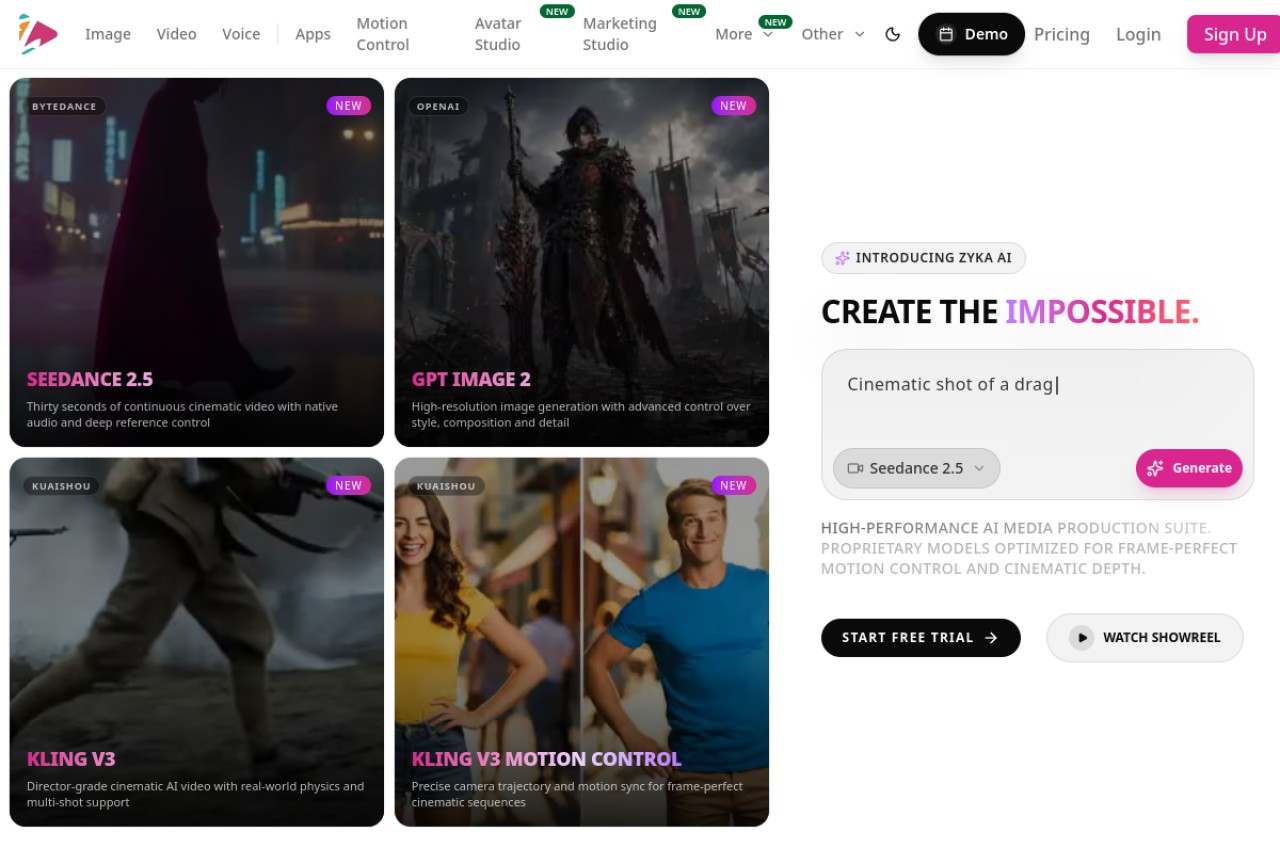Open the Voice menu item
This screenshot has width=1280, height=853.
tap(241, 34)
